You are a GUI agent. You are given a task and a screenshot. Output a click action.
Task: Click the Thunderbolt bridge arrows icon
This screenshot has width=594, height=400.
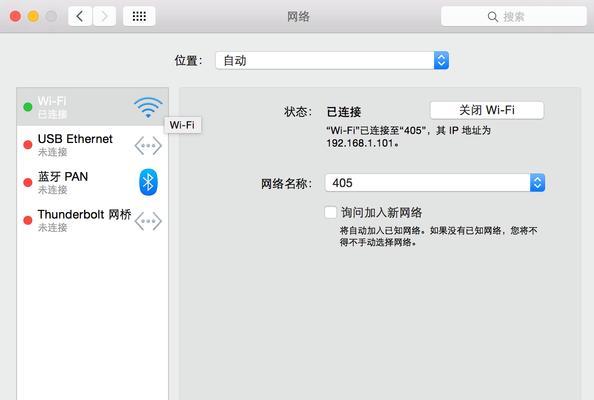(x=148, y=221)
